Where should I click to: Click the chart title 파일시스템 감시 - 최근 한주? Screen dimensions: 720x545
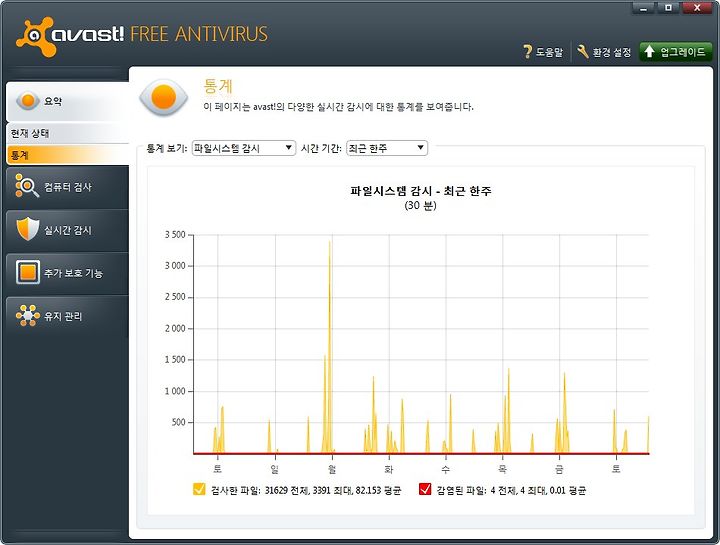click(x=421, y=191)
